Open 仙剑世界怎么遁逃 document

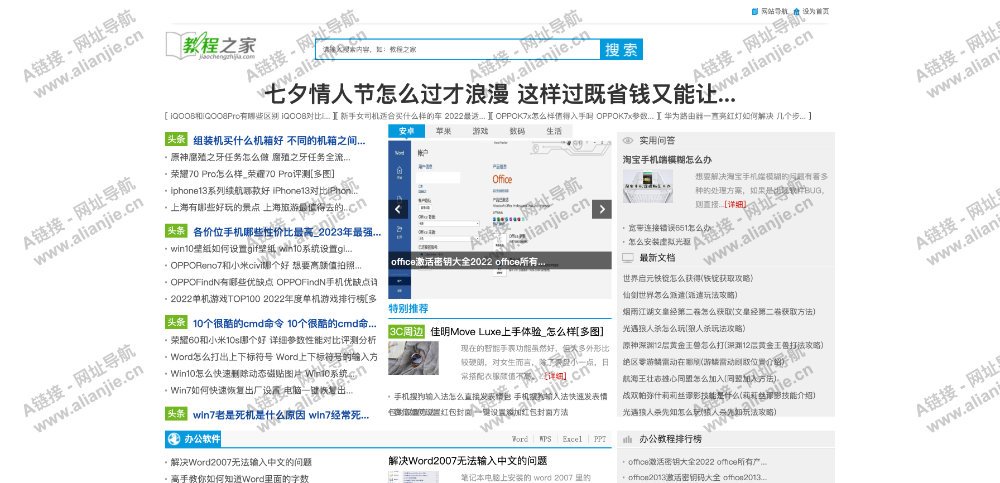click(680, 295)
